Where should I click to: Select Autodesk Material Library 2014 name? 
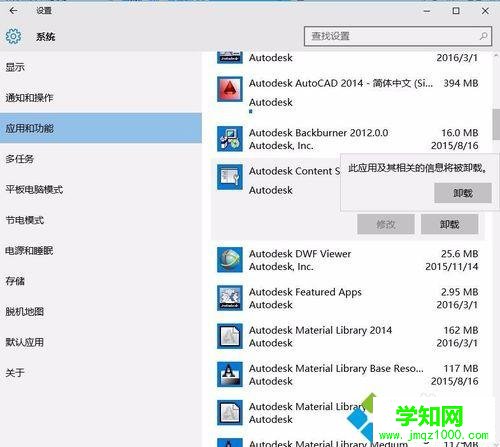(x=320, y=330)
